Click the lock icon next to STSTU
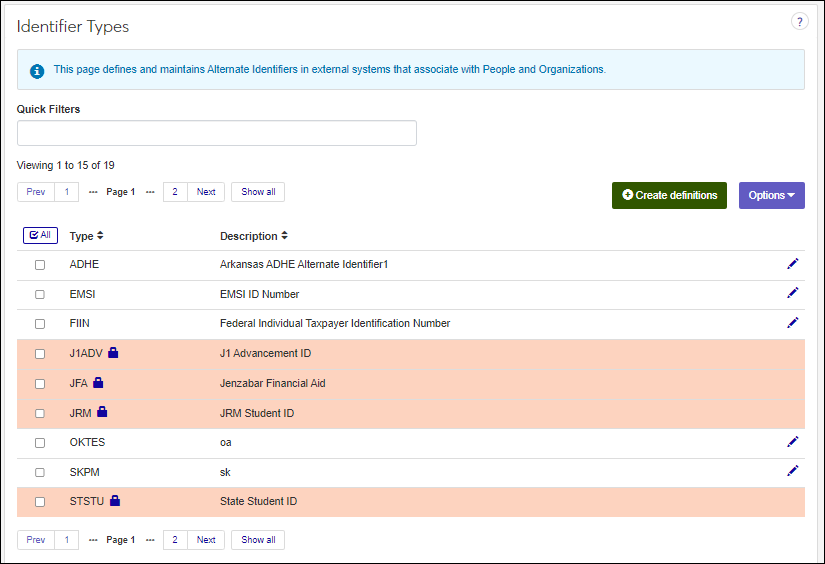 [x=115, y=501]
